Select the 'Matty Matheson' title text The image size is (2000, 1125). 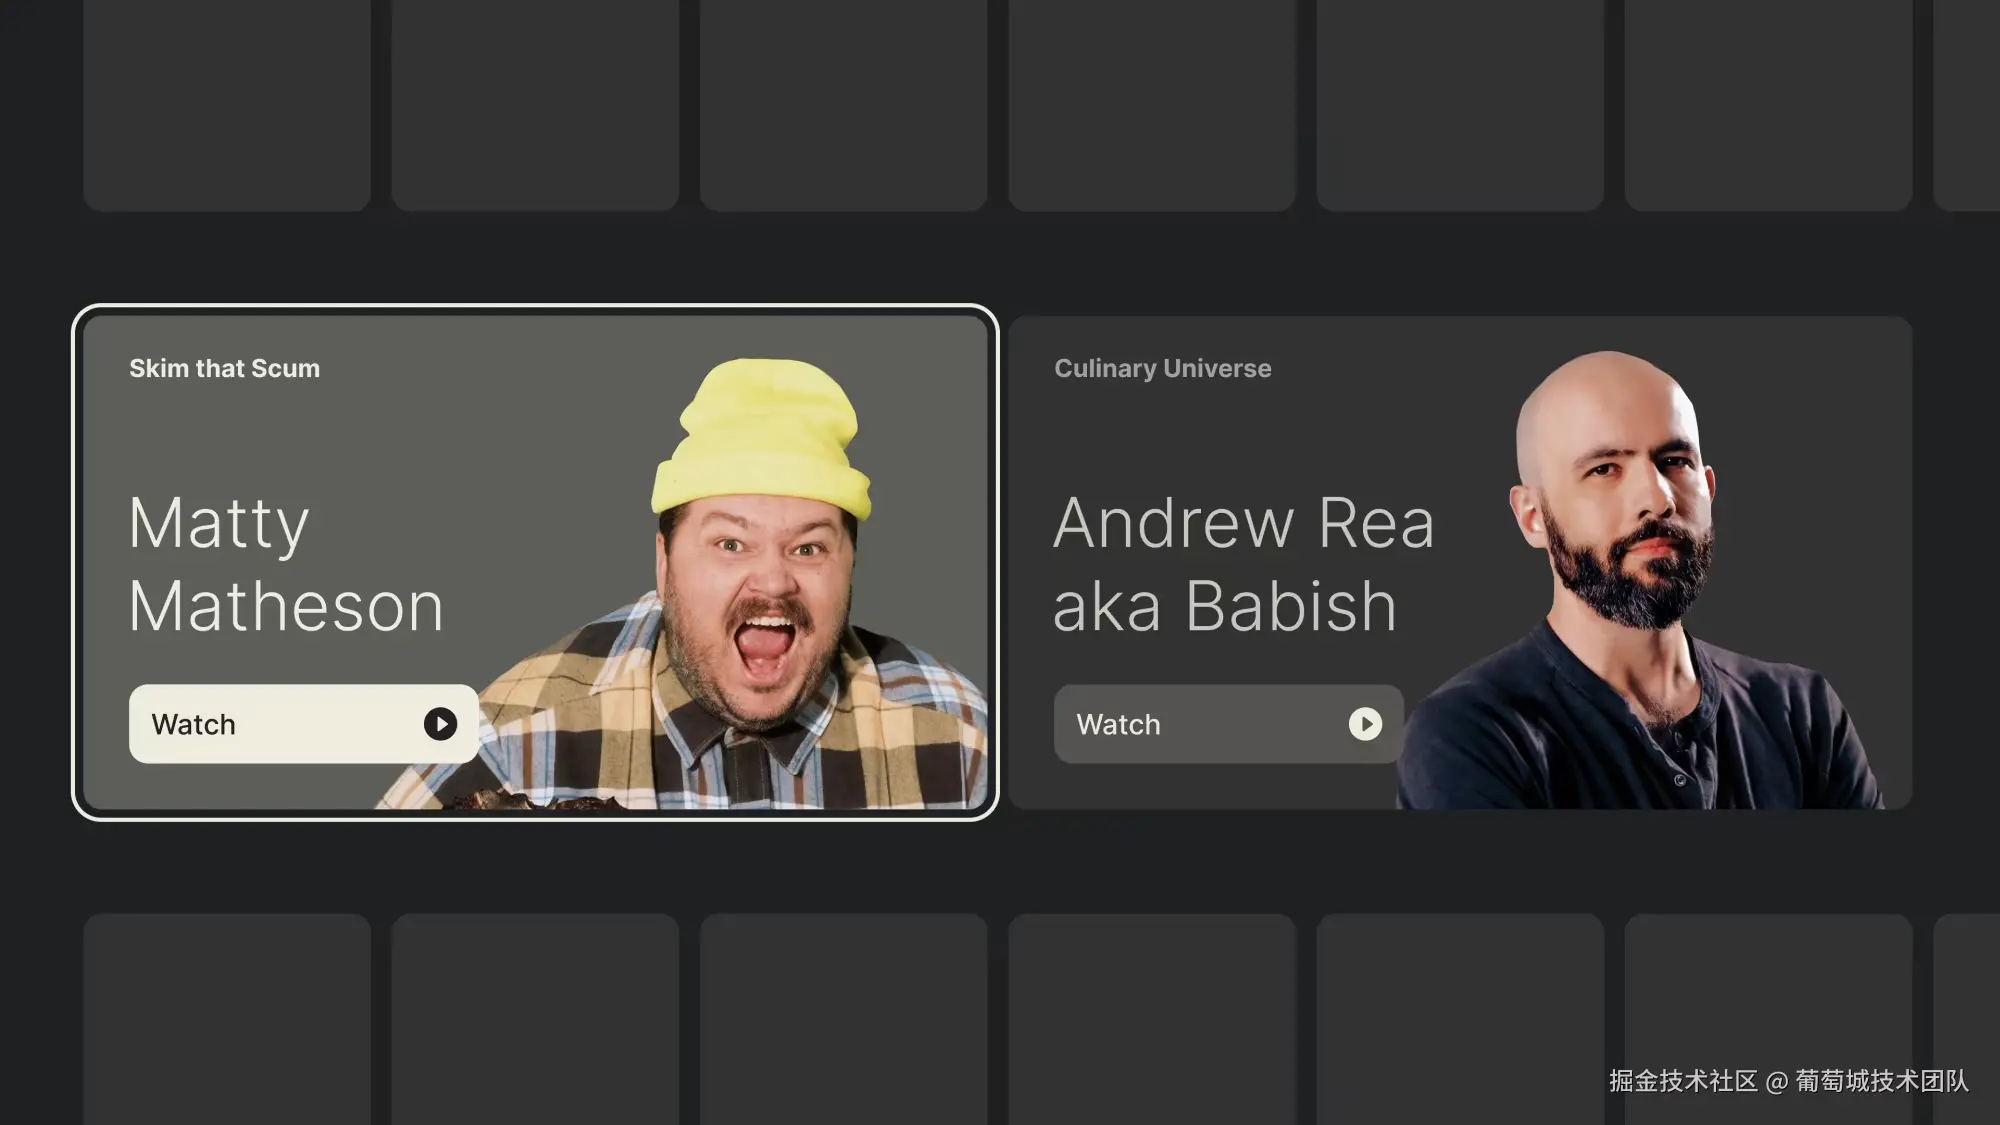click(x=285, y=564)
